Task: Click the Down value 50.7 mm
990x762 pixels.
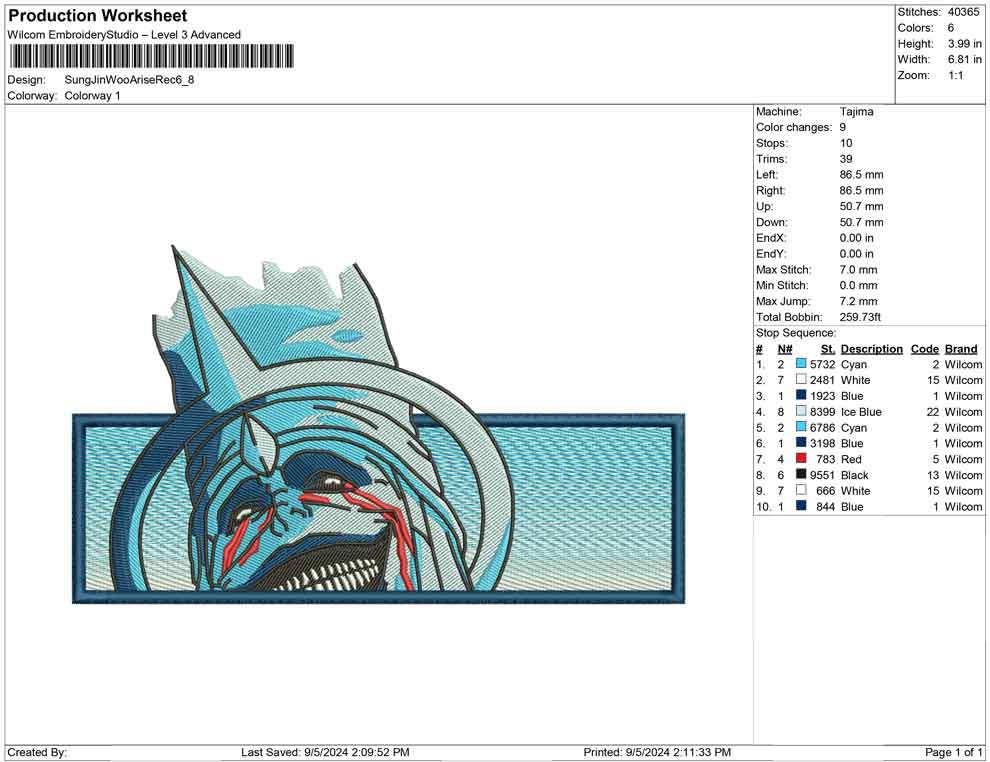Action: (862, 222)
